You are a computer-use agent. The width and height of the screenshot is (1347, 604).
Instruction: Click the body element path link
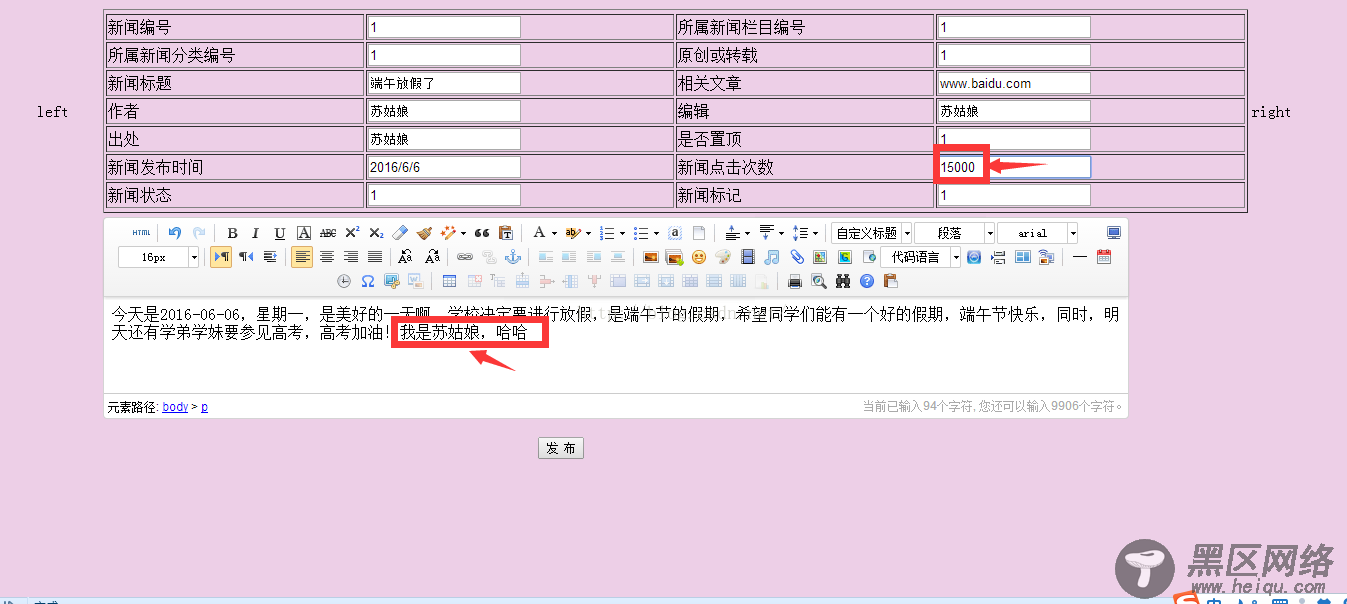(x=175, y=407)
